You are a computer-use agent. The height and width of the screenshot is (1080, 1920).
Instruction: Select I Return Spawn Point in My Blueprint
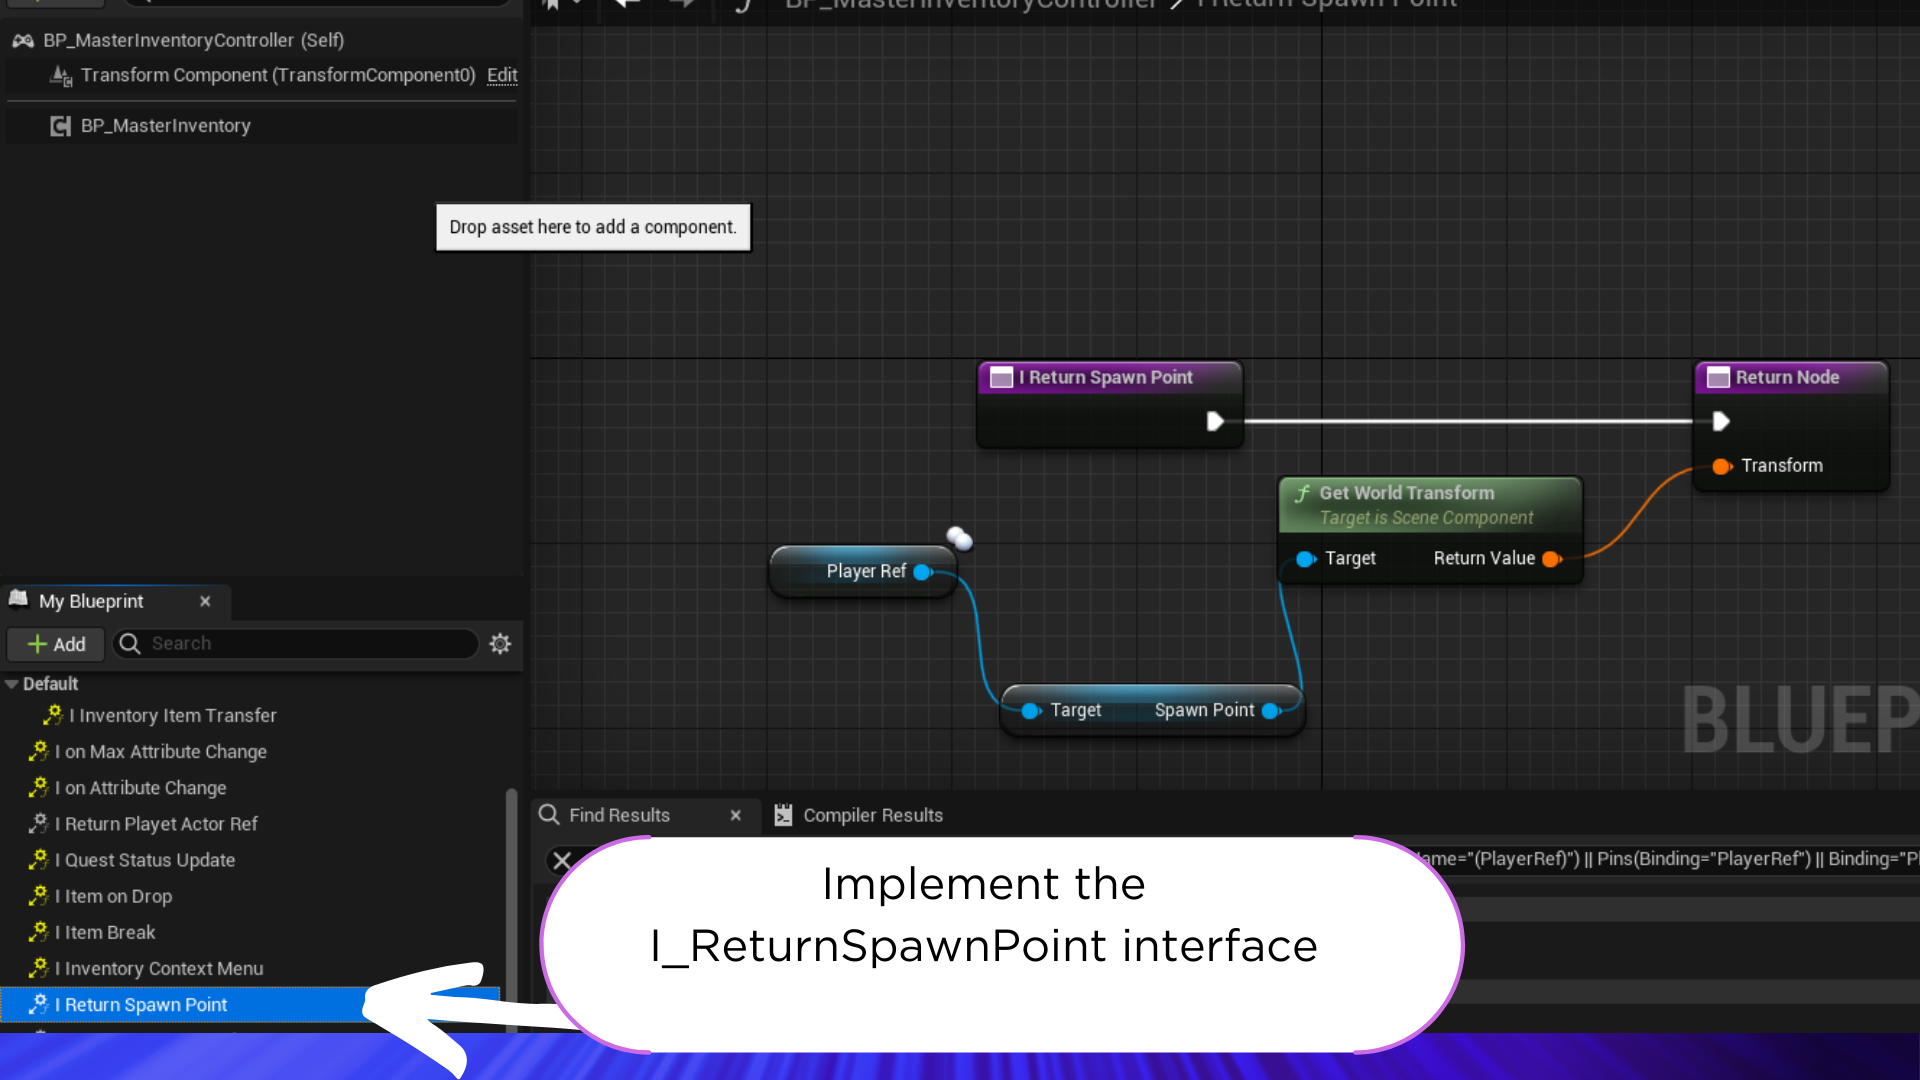click(141, 1005)
